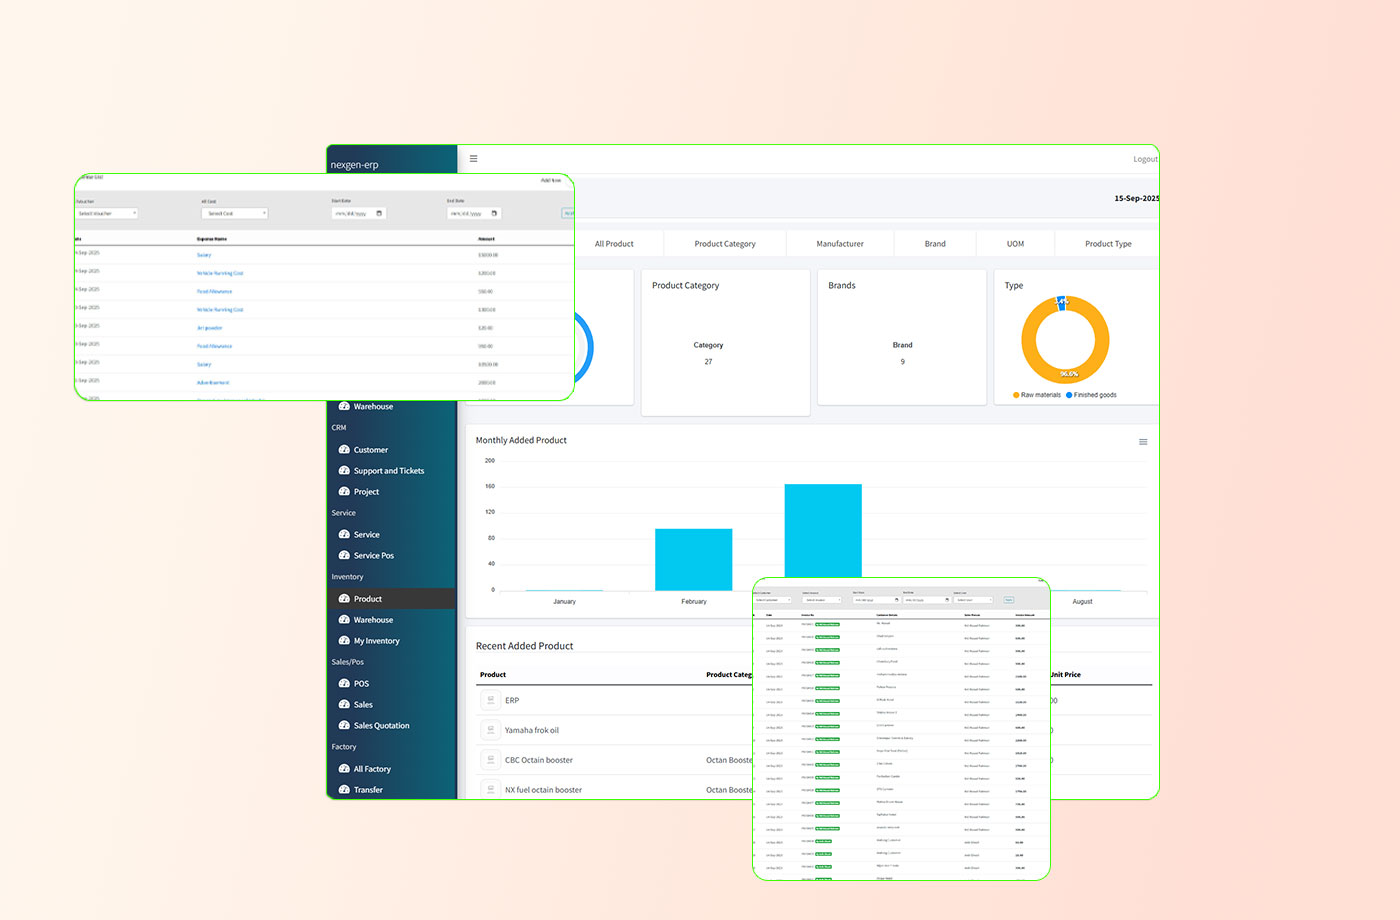This screenshot has width=1400, height=920.
Task: Open the Select Customer dropdown in sales list
Action: [x=773, y=600]
